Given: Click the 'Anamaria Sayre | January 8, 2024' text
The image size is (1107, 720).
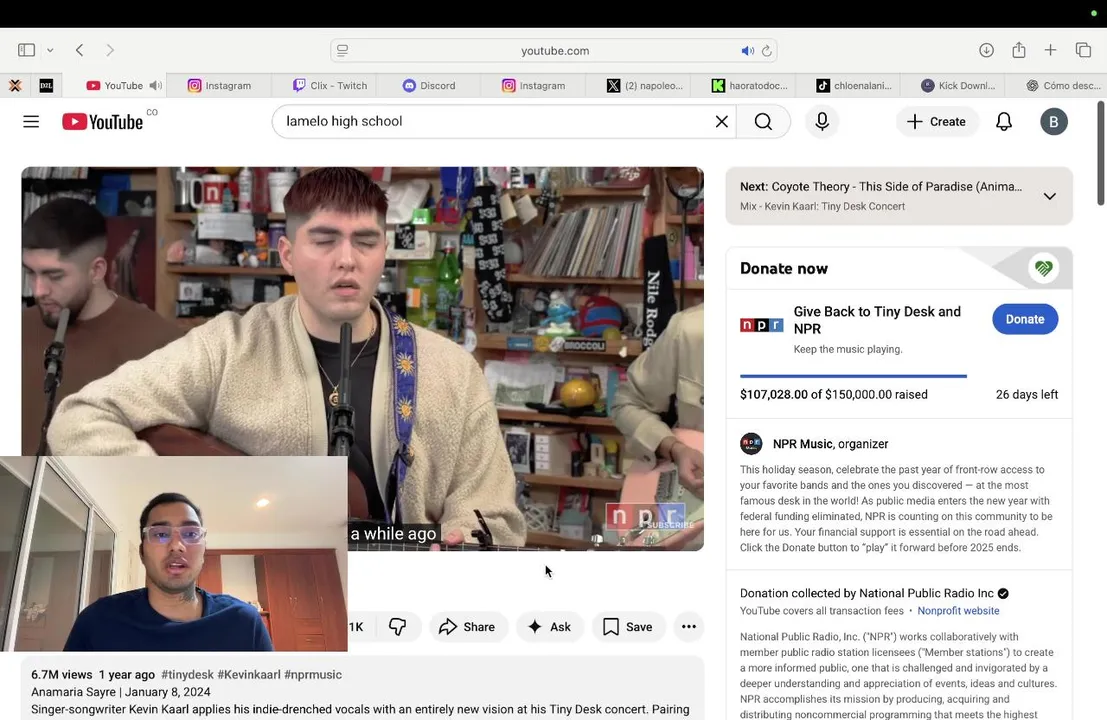Looking at the screenshot, I should coord(121,692).
